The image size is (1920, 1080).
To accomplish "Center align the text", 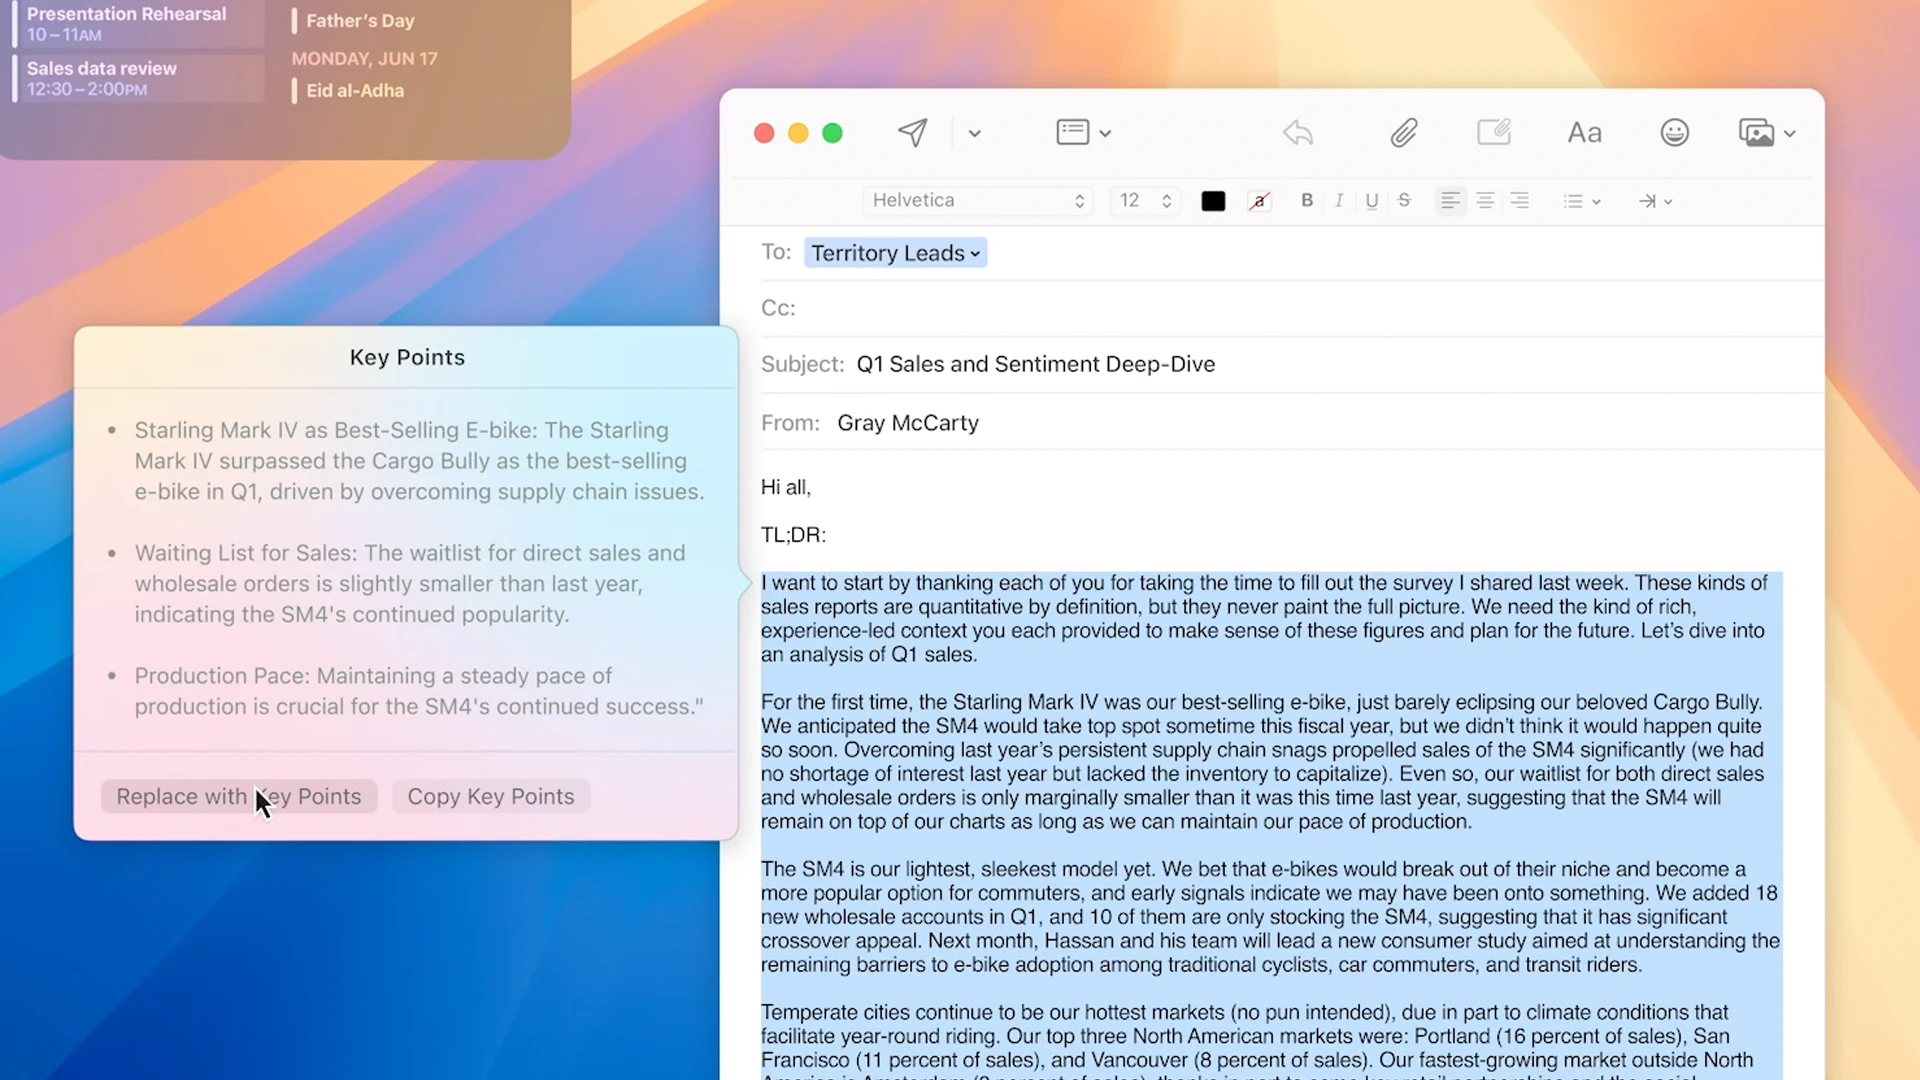I will point(1485,201).
